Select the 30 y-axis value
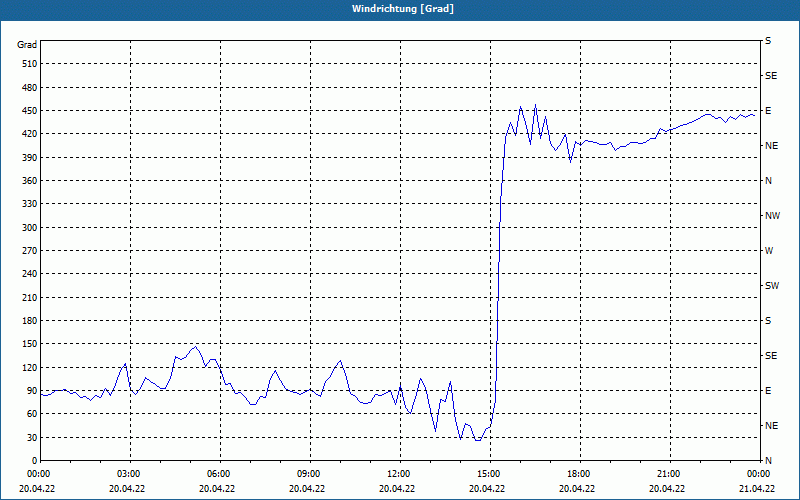This screenshot has width=800, height=500. [32, 437]
